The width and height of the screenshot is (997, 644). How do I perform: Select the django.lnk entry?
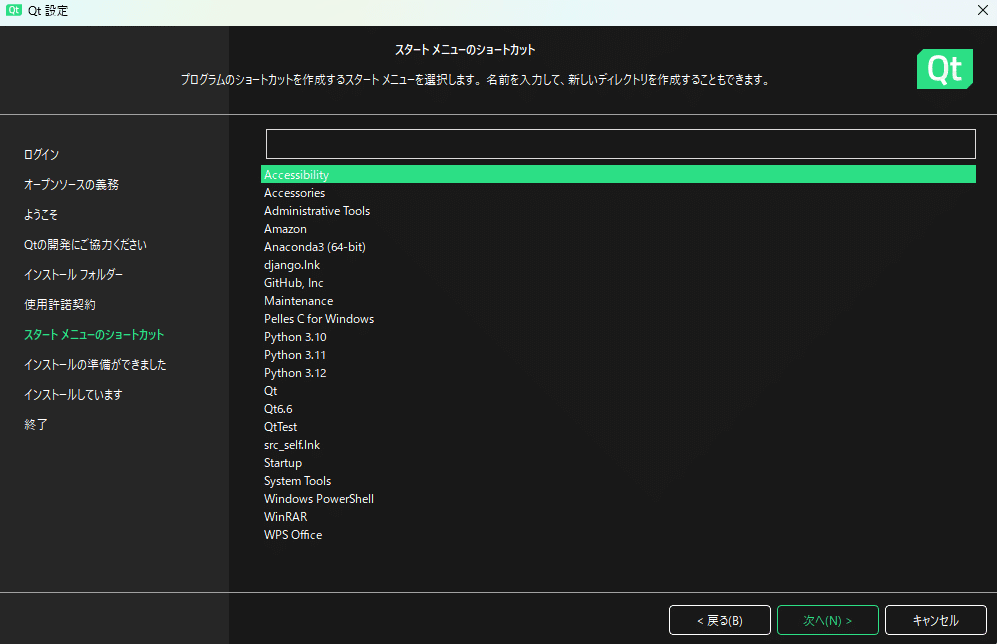pyautogui.click(x=618, y=264)
